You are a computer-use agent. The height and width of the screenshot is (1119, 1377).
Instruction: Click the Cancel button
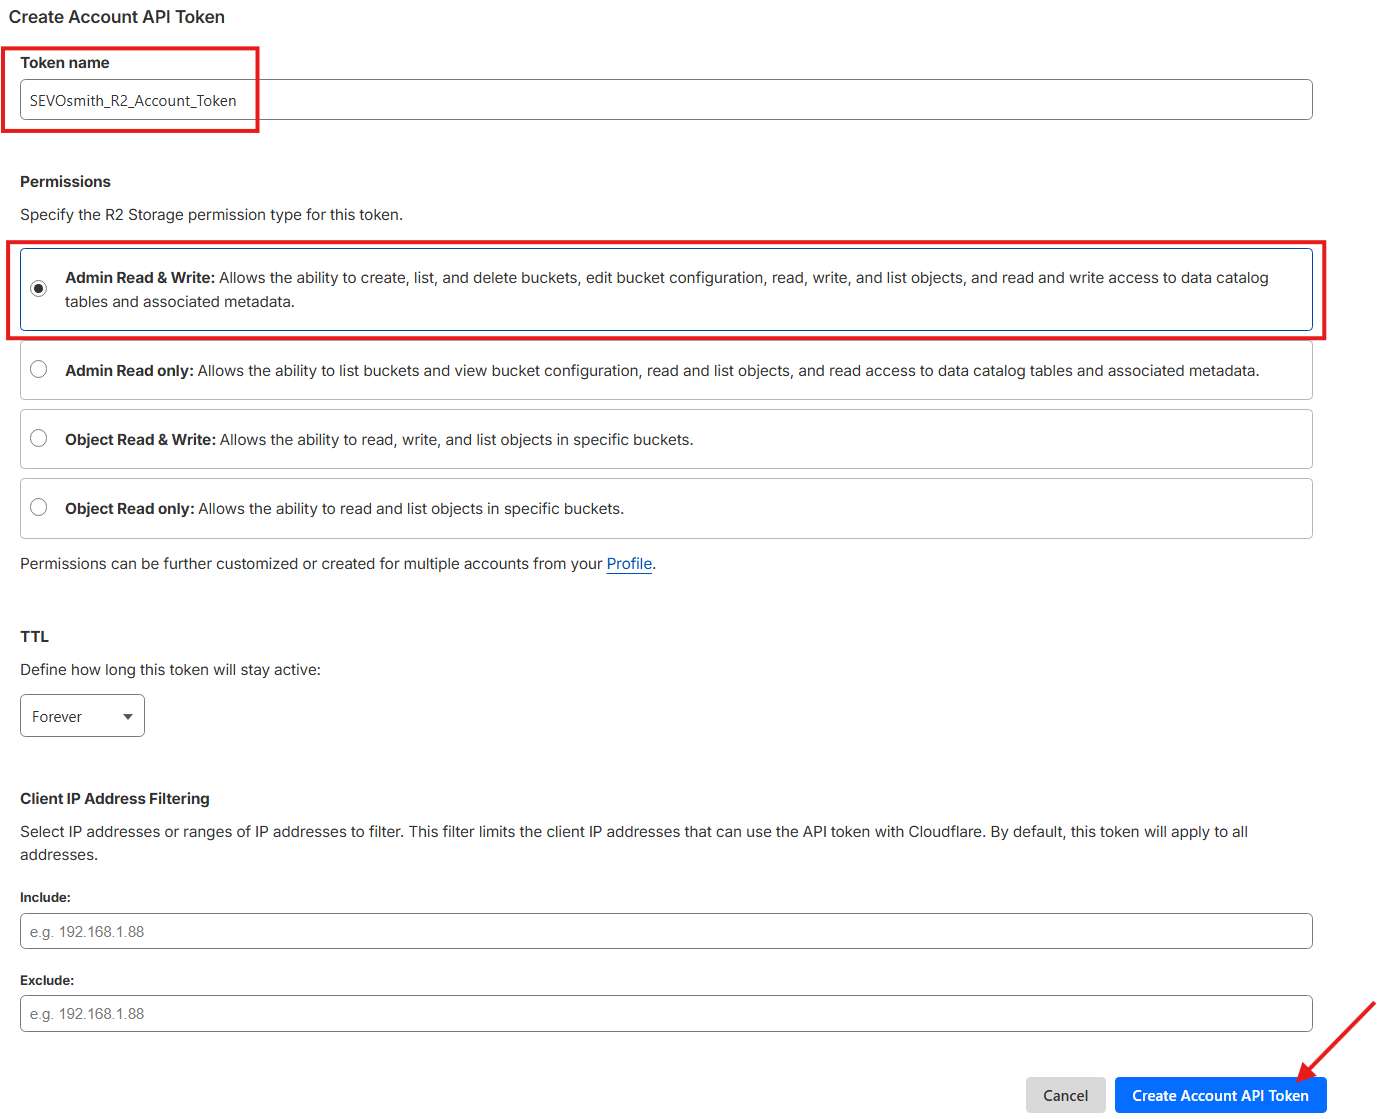[1065, 1095]
